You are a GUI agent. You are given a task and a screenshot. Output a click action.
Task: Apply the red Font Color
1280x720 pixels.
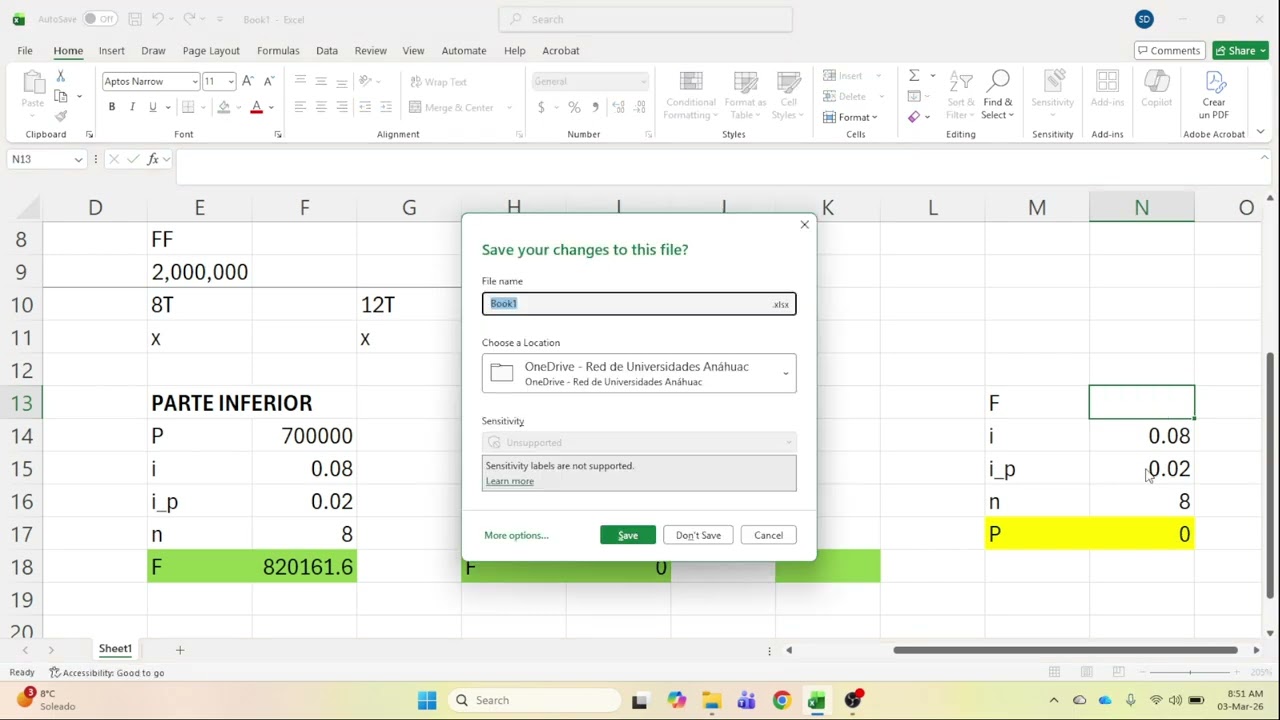pos(256,107)
